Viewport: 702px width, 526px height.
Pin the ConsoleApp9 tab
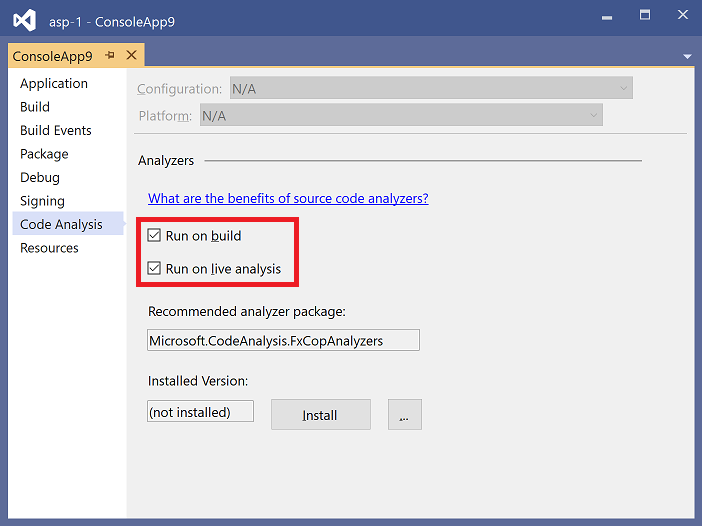[110, 56]
